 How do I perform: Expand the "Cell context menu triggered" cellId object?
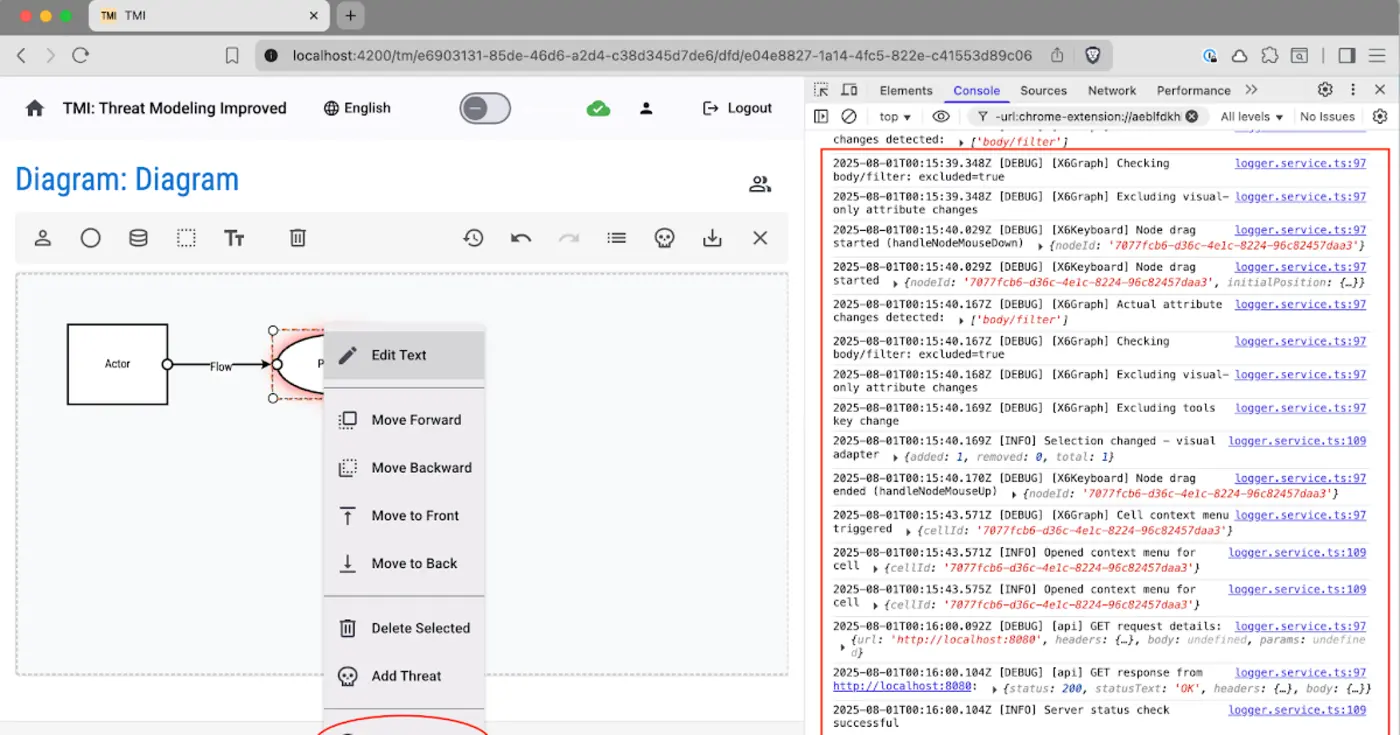(x=907, y=531)
